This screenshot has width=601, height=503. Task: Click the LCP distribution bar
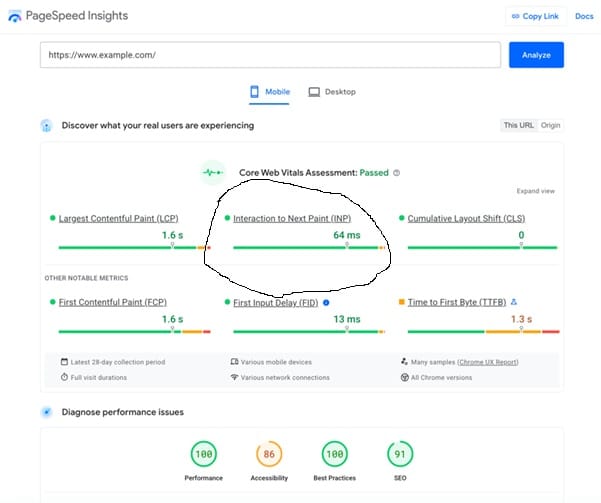point(135,248)
